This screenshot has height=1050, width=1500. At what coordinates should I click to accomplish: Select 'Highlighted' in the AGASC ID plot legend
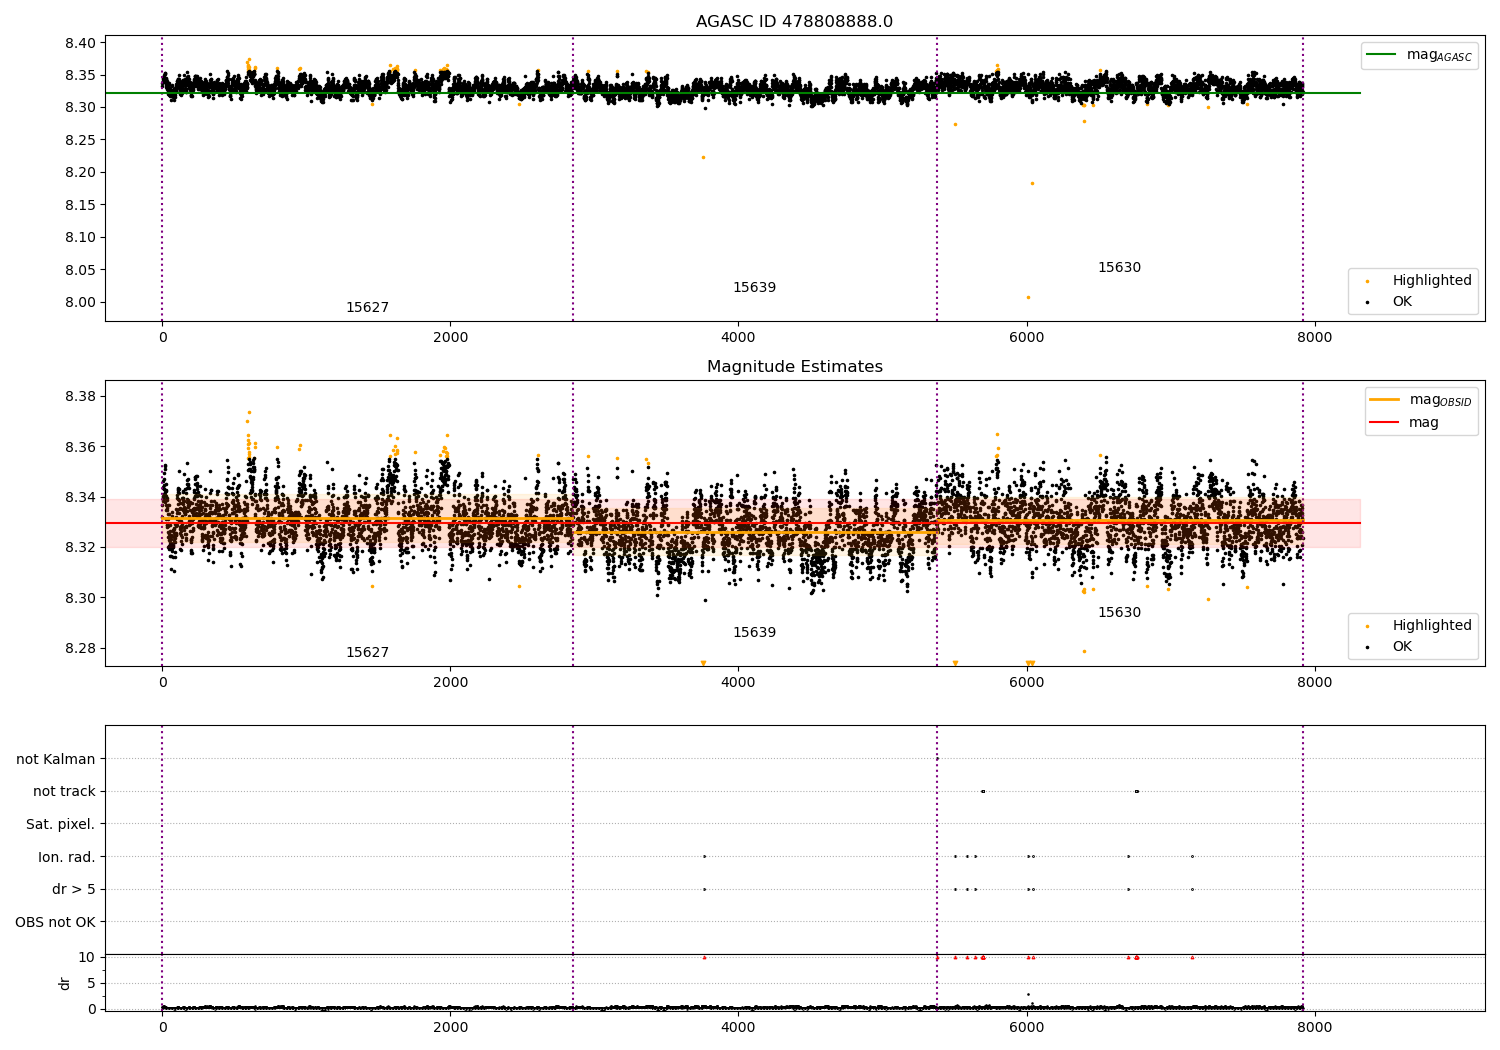[1419, 281]
